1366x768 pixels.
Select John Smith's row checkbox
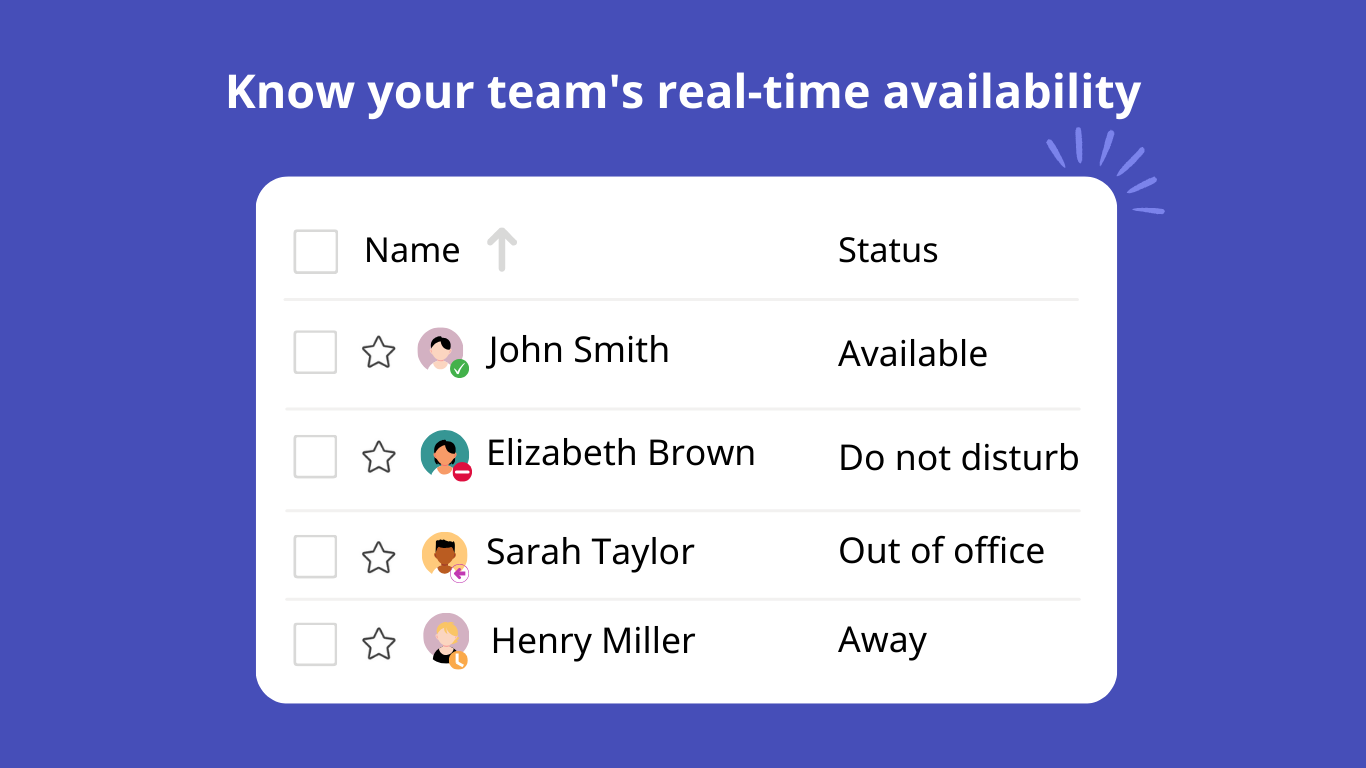(x=315, y=352)
